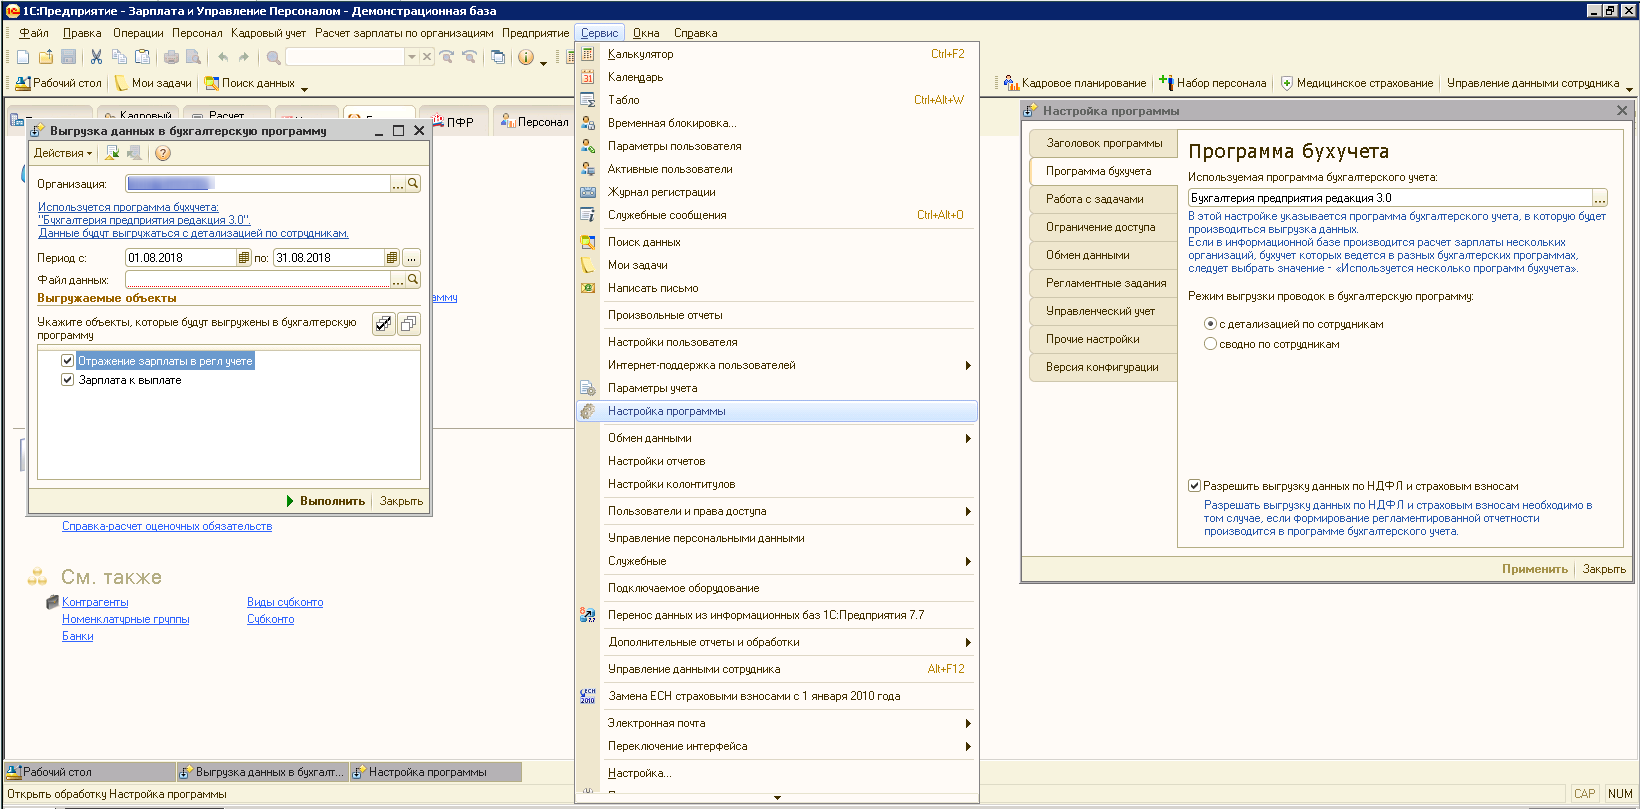Expand Интернет-поддержка пользователей submenu

[x=776, y=365]
